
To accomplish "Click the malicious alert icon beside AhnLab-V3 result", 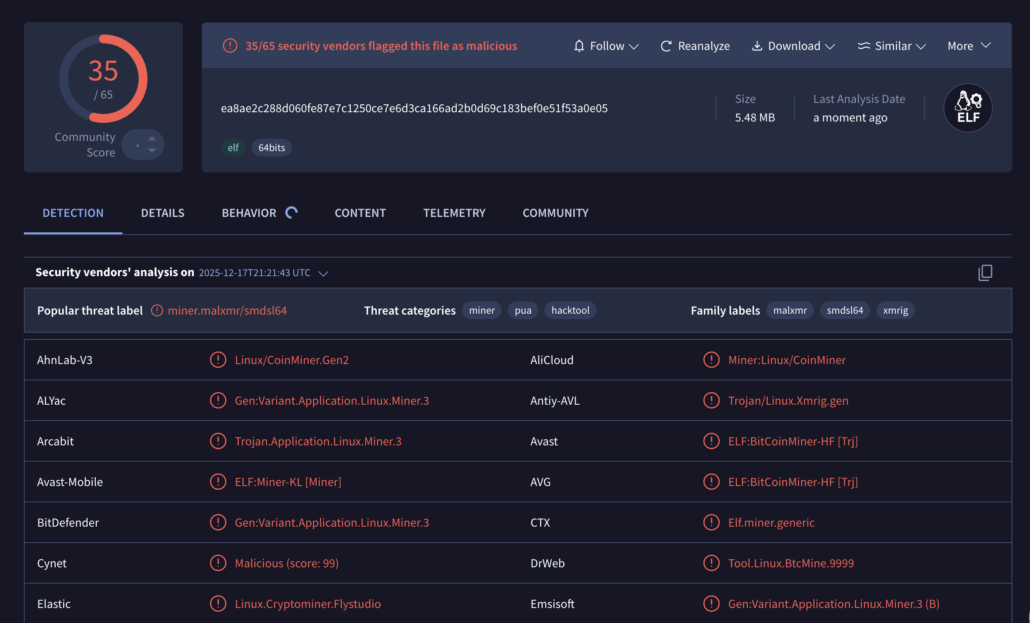I will pyautogui.click(x=218, y=360).
